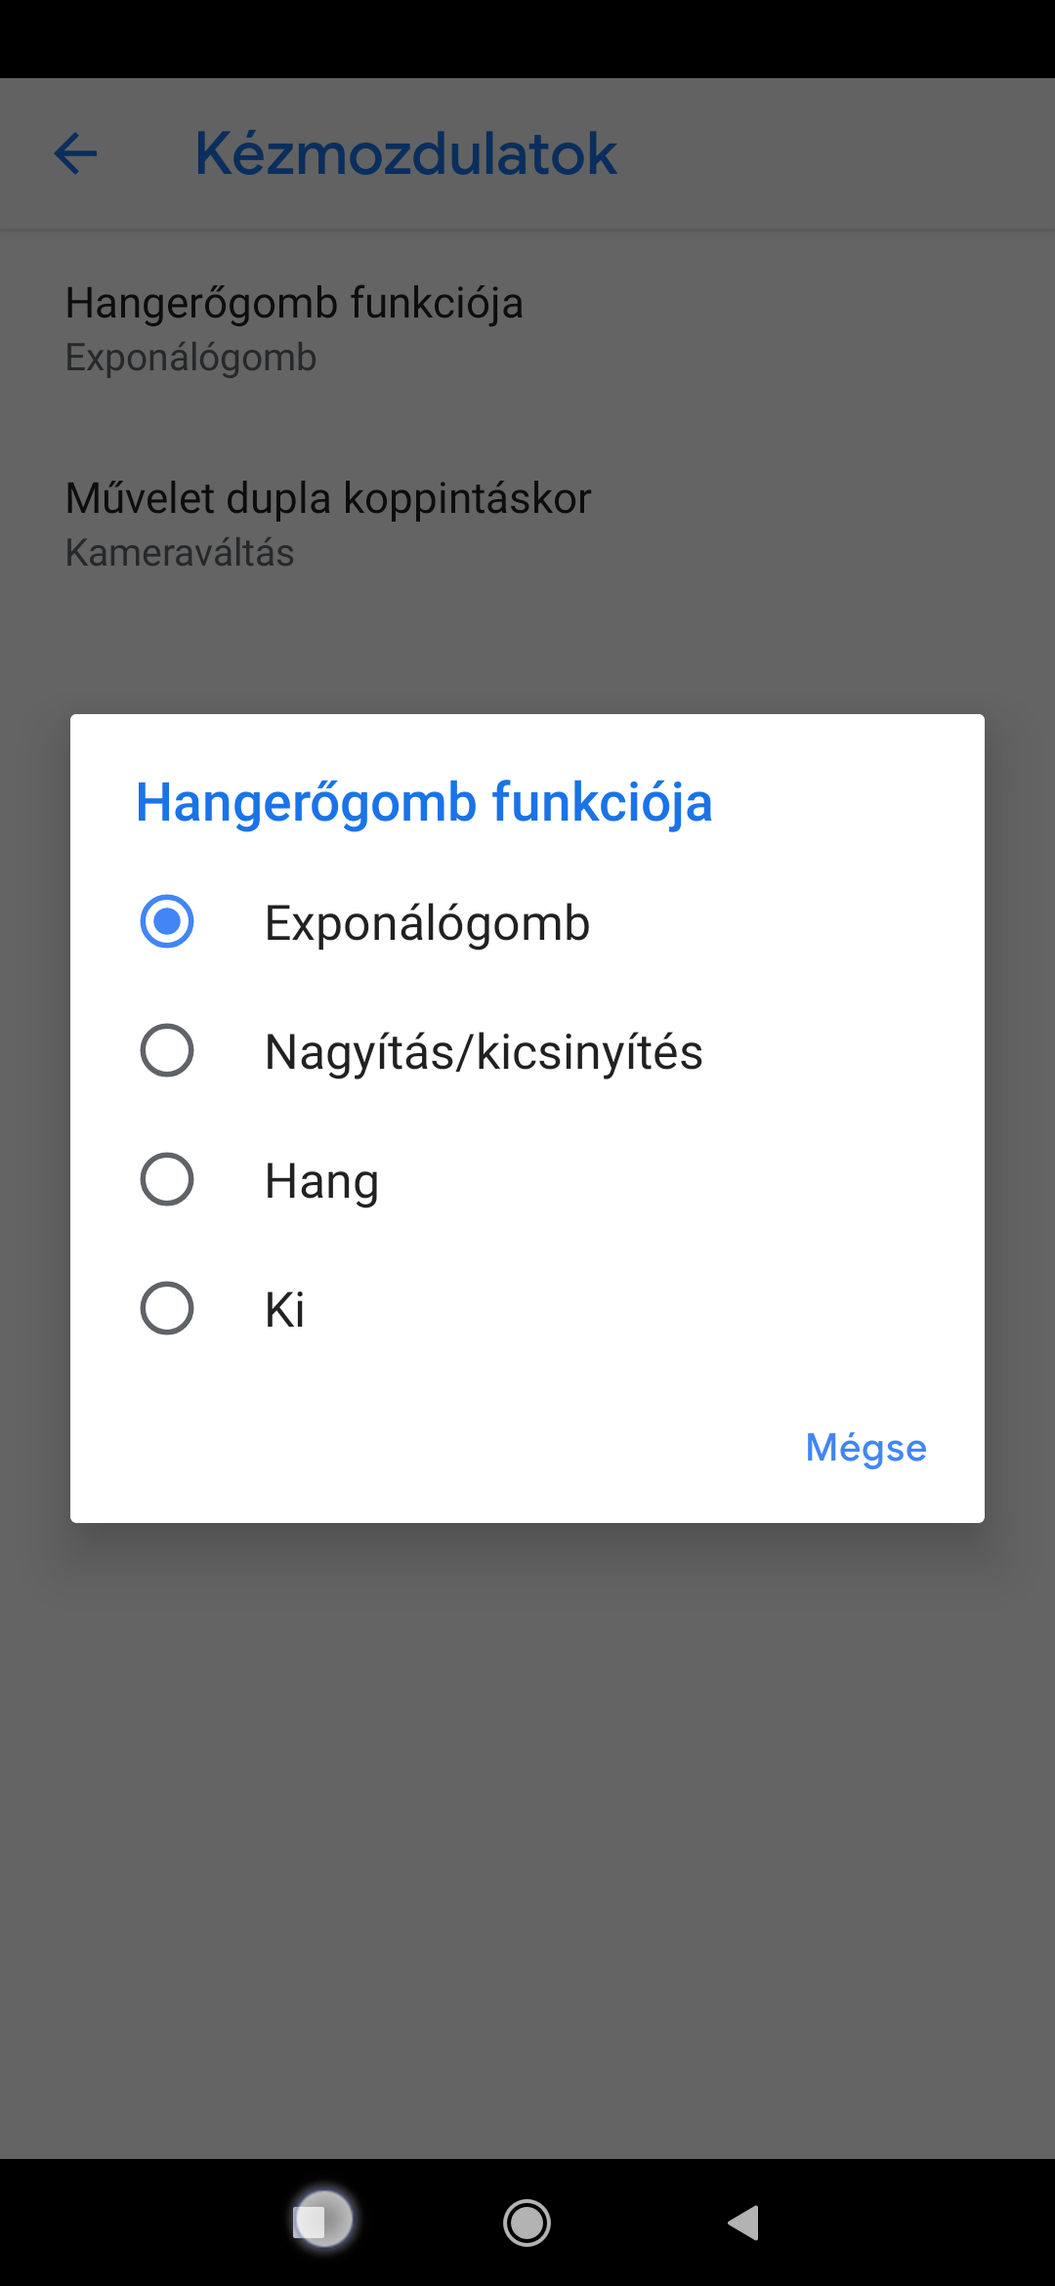The height and width of the screenshot is (2286, 1055).
Task: Click the blue Hangerőgomb funkciója dialog title
Action: pos(424,802)
